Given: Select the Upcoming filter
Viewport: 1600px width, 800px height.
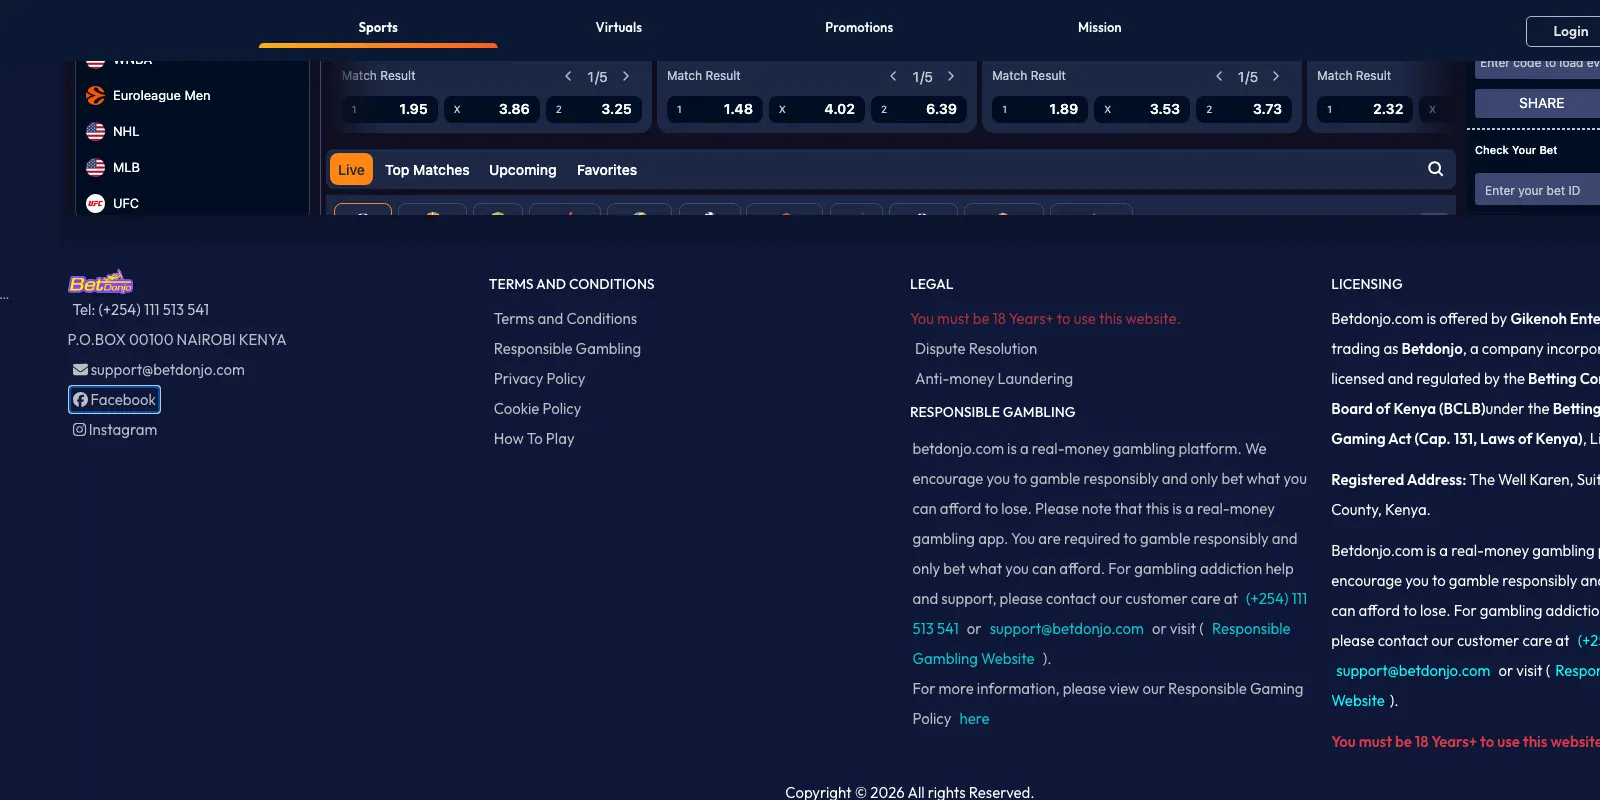Looking at the screenshot, I should click(x=523, y=170).
